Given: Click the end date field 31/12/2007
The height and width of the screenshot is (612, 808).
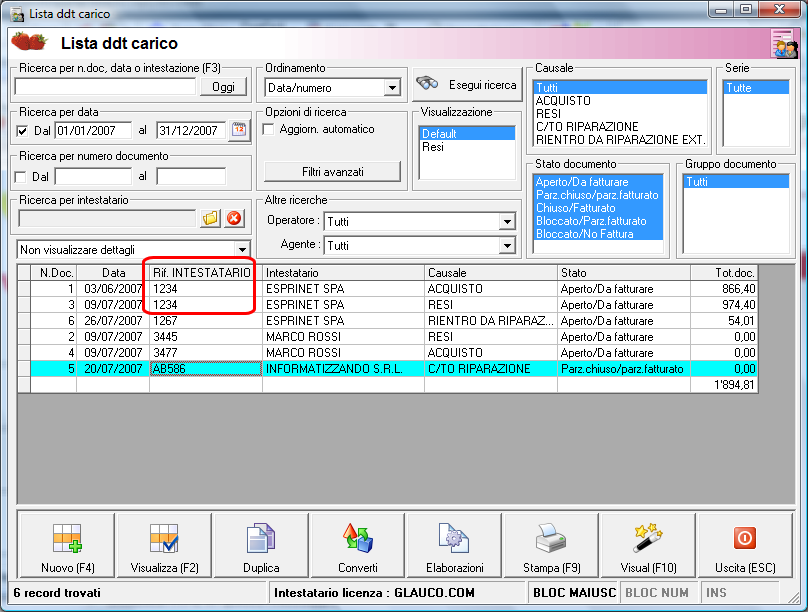Looking at the screenshot, I should (191, 130).
